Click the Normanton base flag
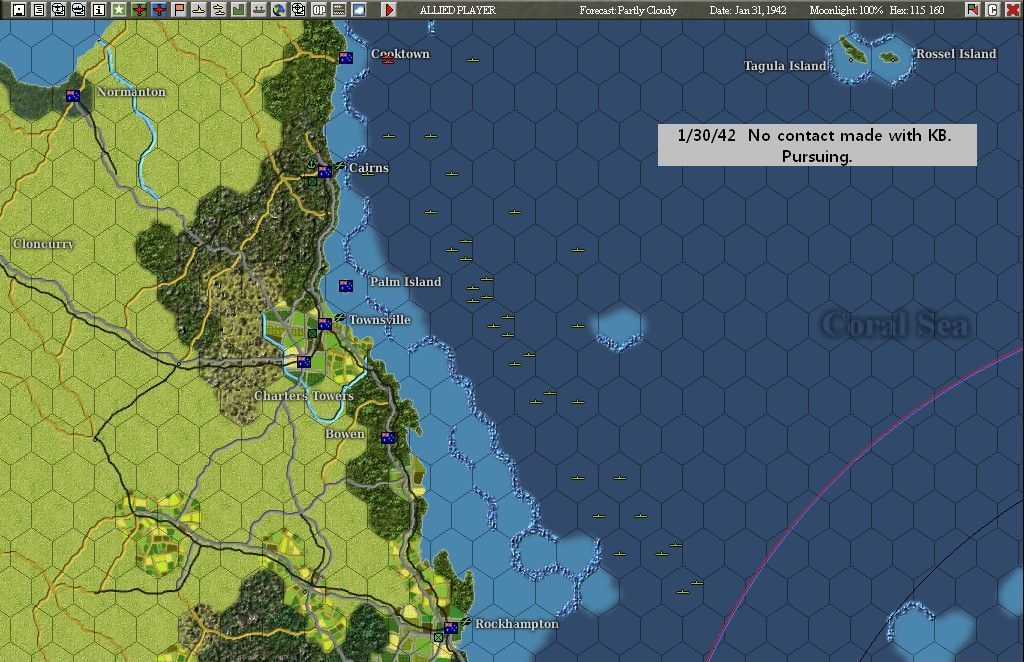This screenshot has width=1024, height=662. pyautogui.click(x=73, y=96)
